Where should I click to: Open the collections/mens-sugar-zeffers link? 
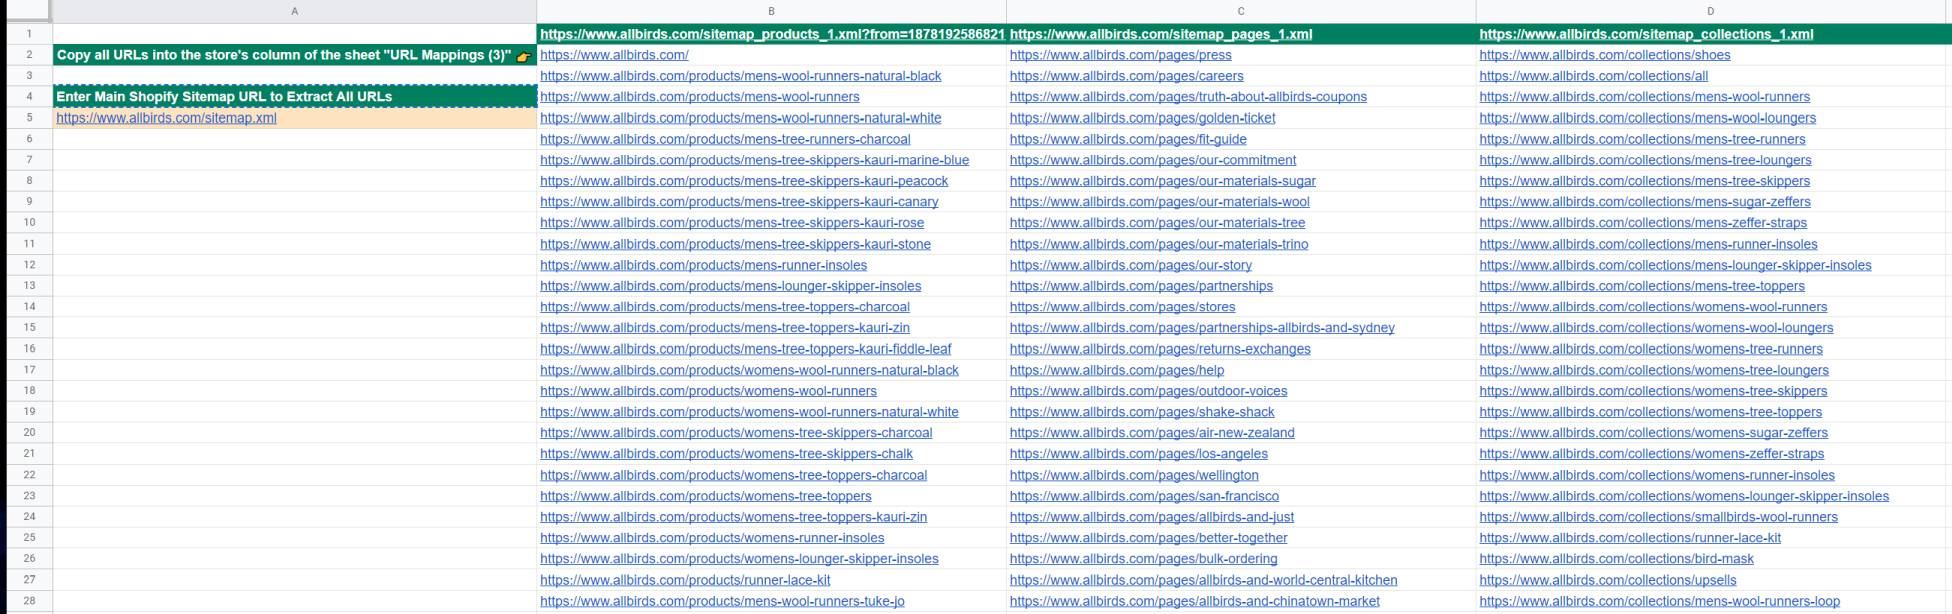pos(1645,202)
